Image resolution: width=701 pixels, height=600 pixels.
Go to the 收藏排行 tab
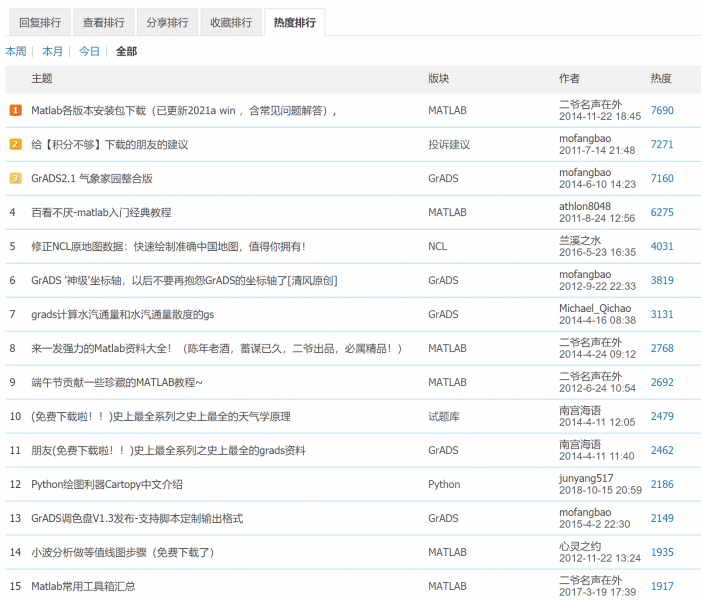click(x=230, y=22)
